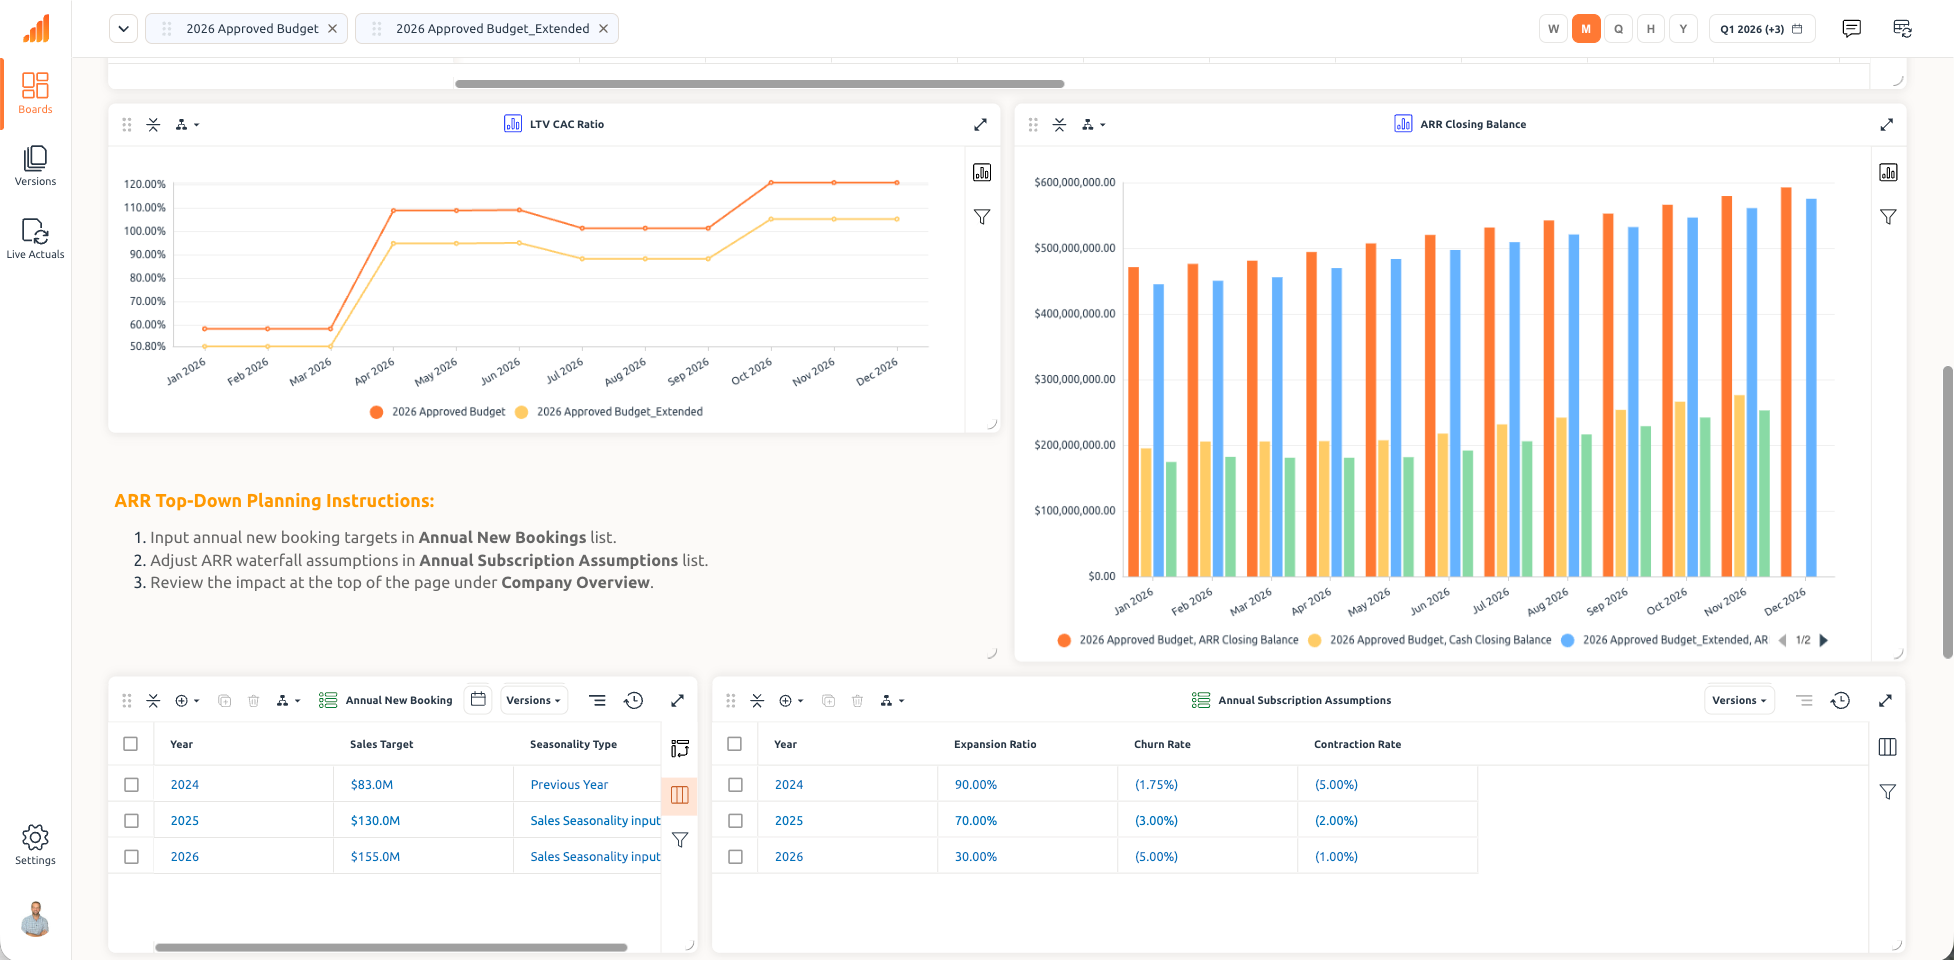This screenshot has width=1954, height=960.
Task: Open the comments icon in the top bar
Action: pyautogui.click(x=1851, y=28)
